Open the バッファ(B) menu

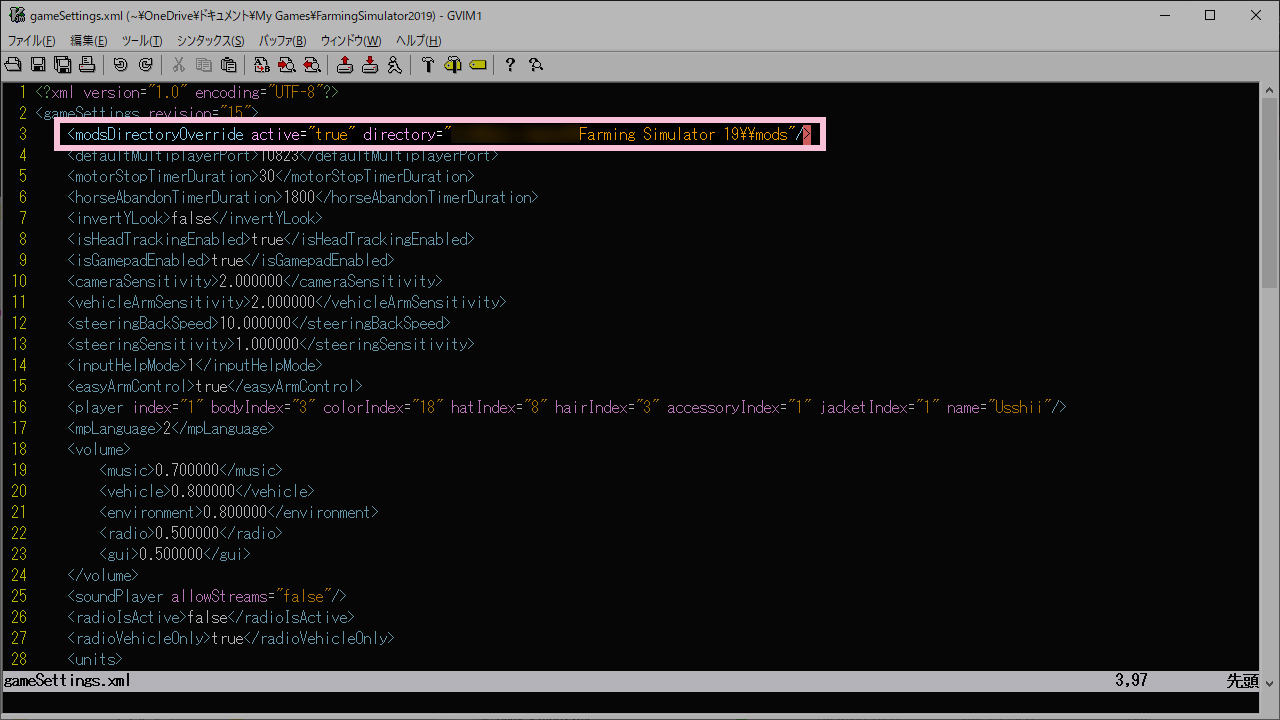point(282,41)
